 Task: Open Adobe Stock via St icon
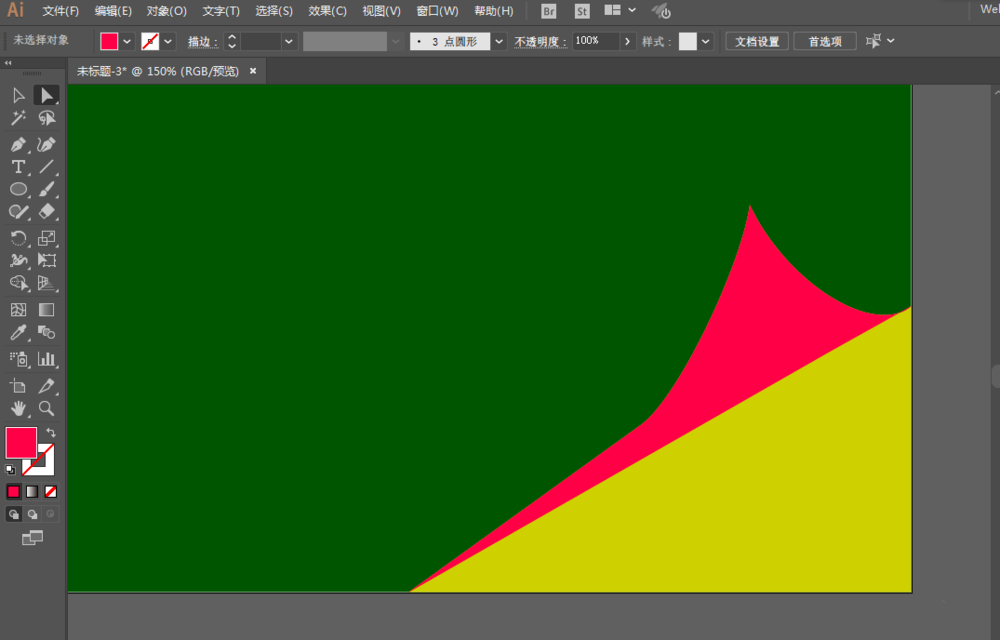click(x=582, y=11)
